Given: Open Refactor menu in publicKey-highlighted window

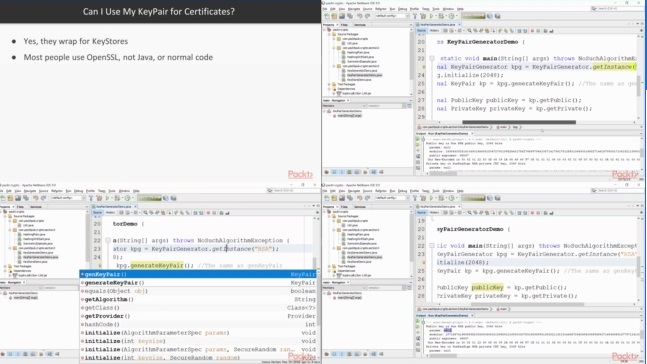Looking at the screenshot, I should pyautogui.click(x=381, y=191).
